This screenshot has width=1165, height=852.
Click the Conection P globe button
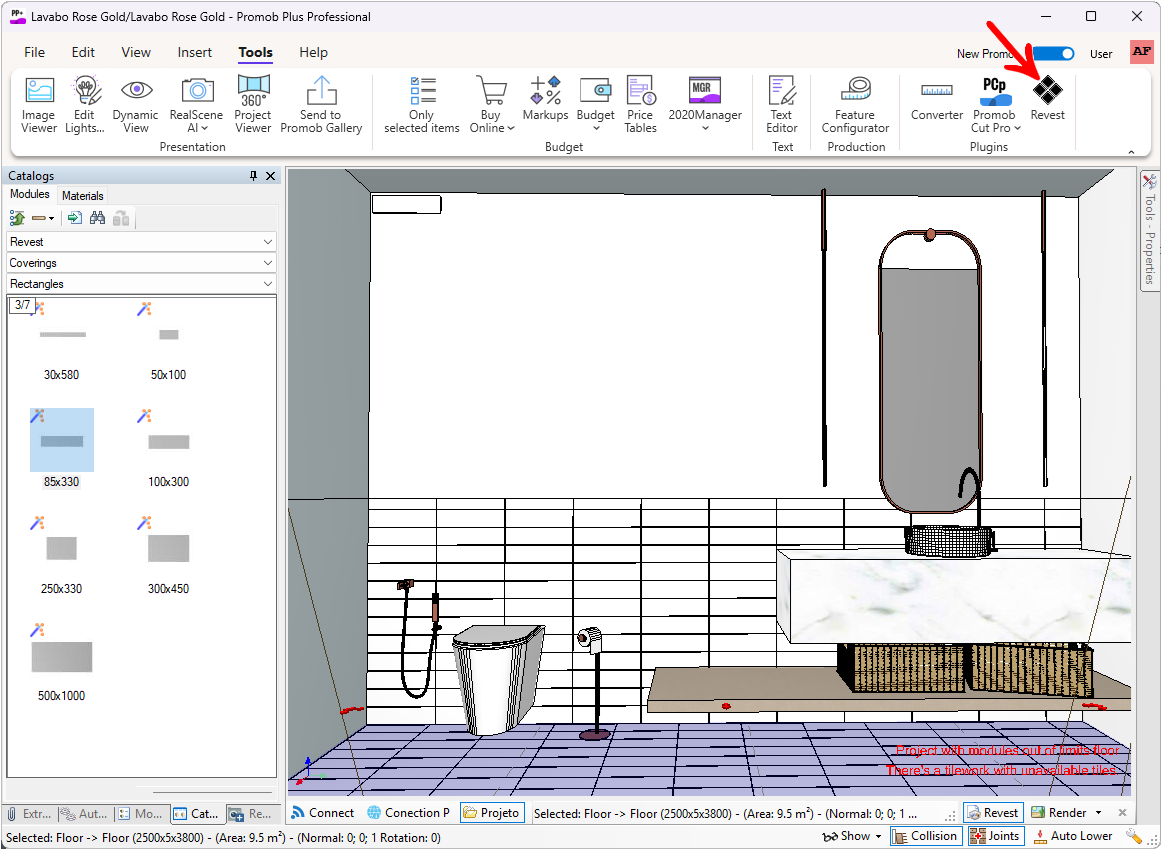point(409,813)
